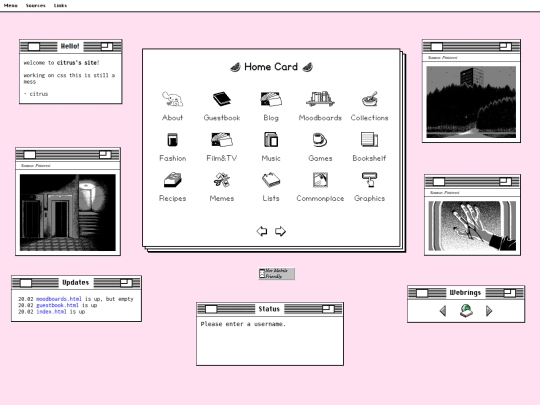Click the webring globe icon

[x=466, y=311]
